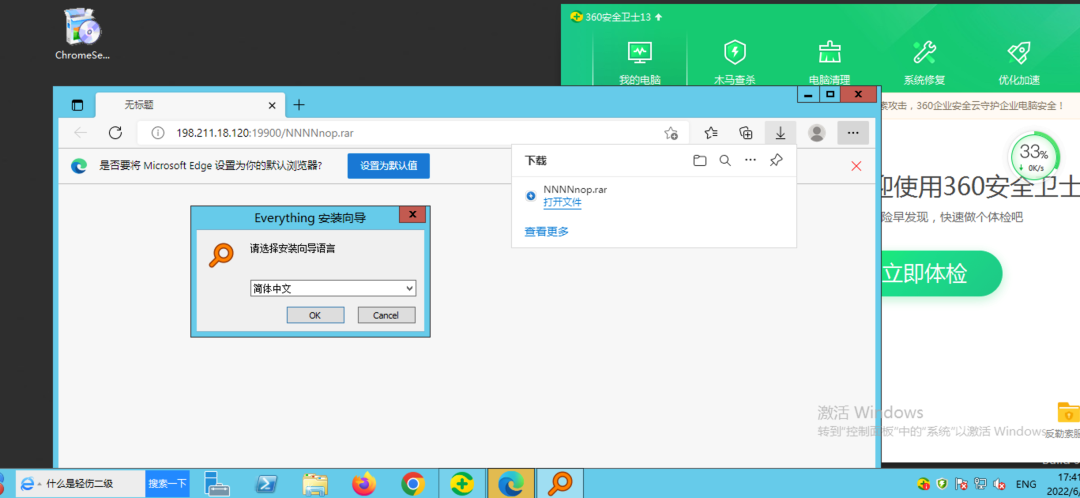Click the Edge tab actions menu icon

pyautogui.click(x=76, y=105)
